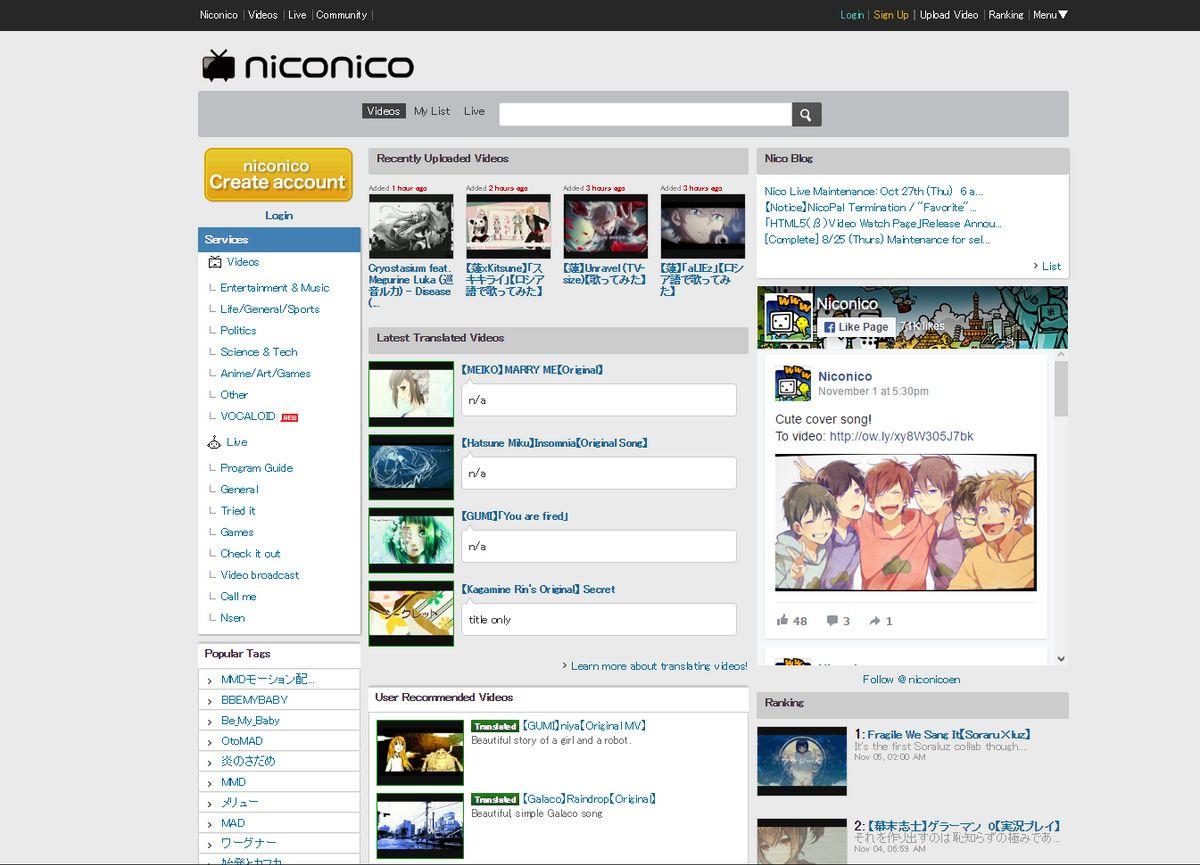Select the Live search tab

tap(474, 111)
